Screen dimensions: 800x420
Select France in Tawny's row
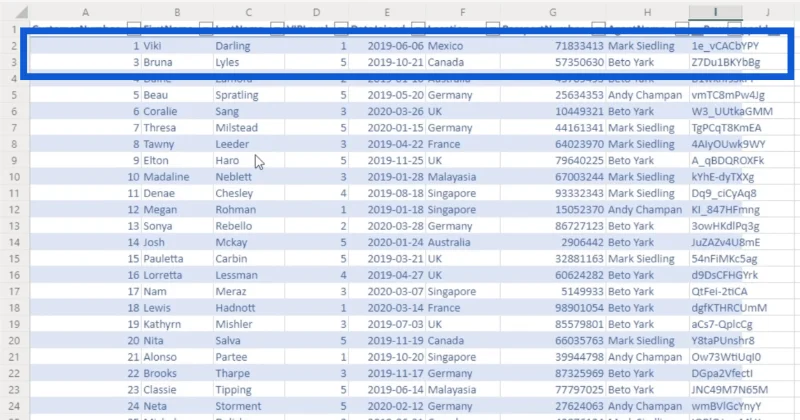(x=462, y=144)
